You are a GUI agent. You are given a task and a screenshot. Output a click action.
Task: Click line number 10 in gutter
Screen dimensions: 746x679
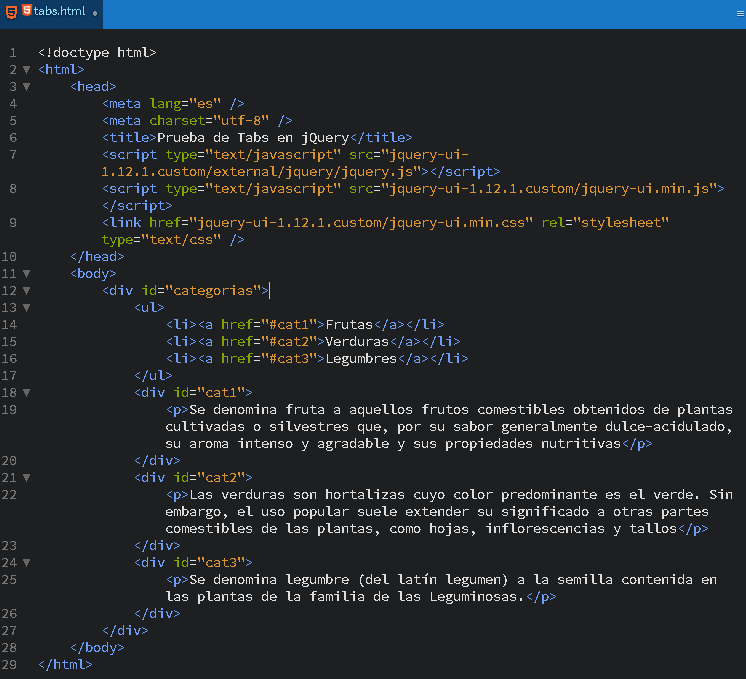[9, 256]
